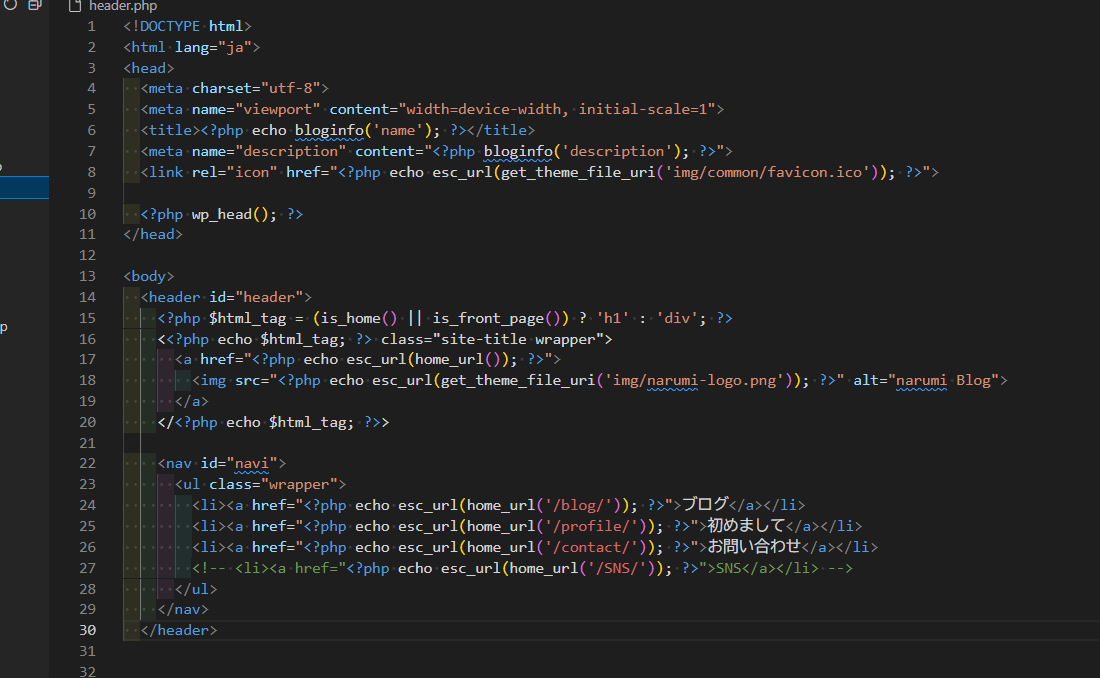Click the nav id="navi" opening tag
The image size is (1100, 678).
click(x=222, y=463)
